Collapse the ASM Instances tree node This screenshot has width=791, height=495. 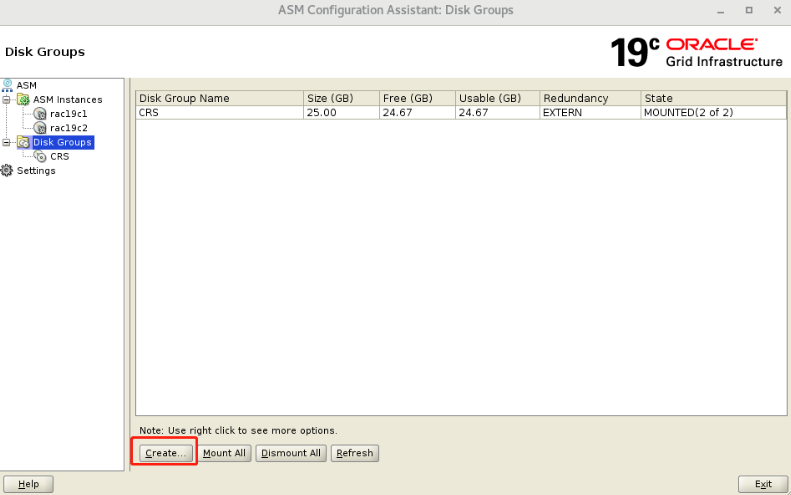[6, 100]
